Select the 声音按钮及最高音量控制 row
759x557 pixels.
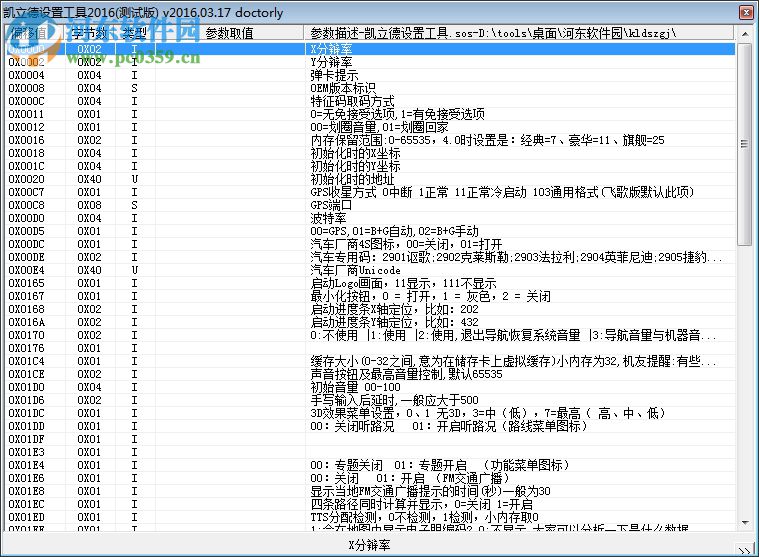tap(371, 374)
